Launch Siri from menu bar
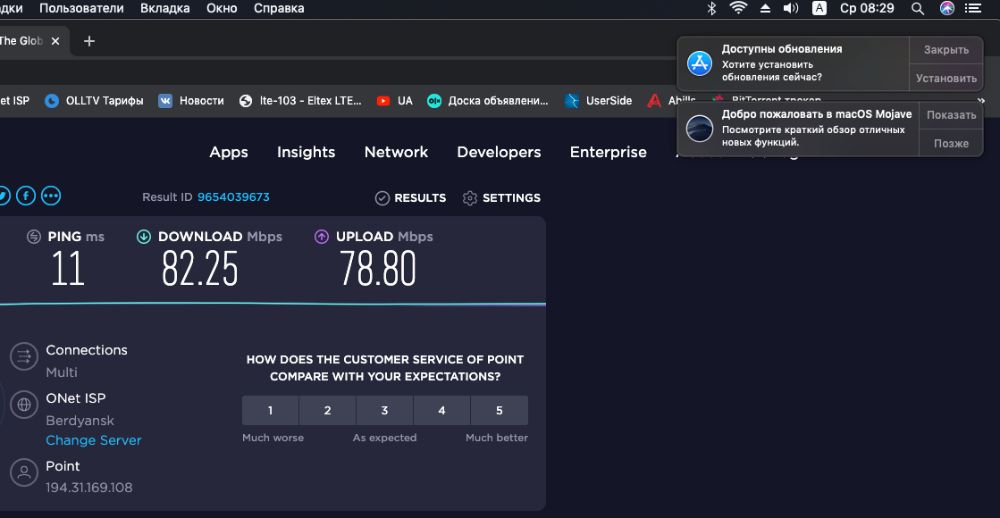The width and height of the screenshot is (1000, 518). pos(947,8)
